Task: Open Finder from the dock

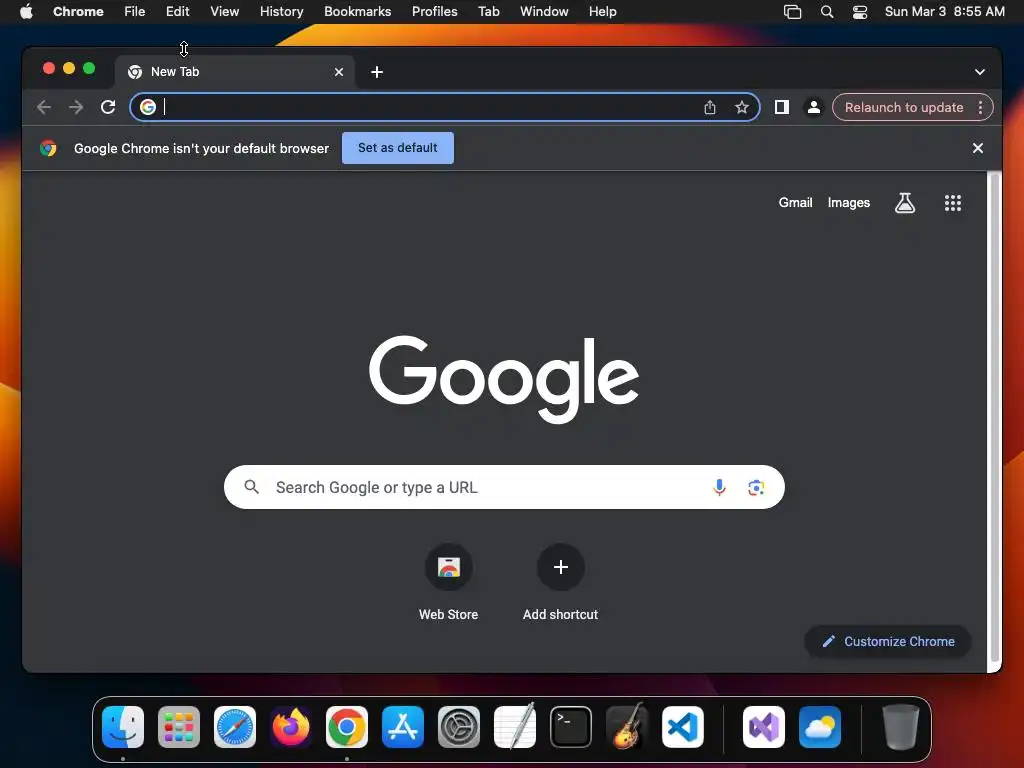Action: (123, 727)
